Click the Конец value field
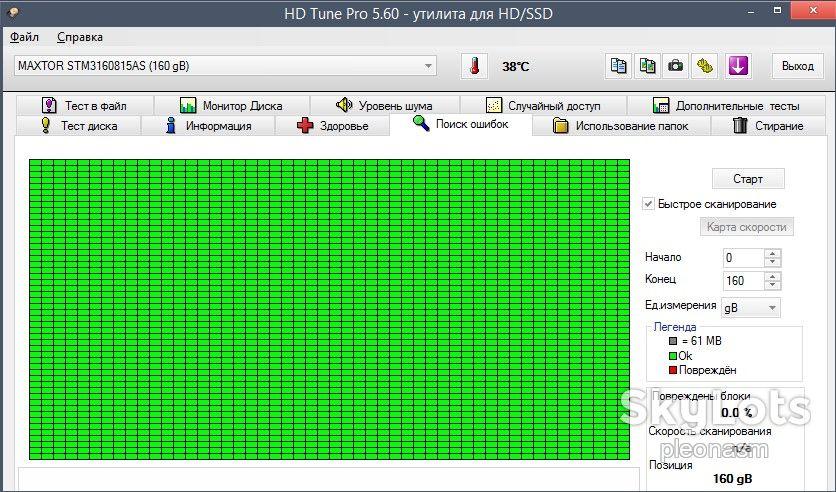 (744, 281)
